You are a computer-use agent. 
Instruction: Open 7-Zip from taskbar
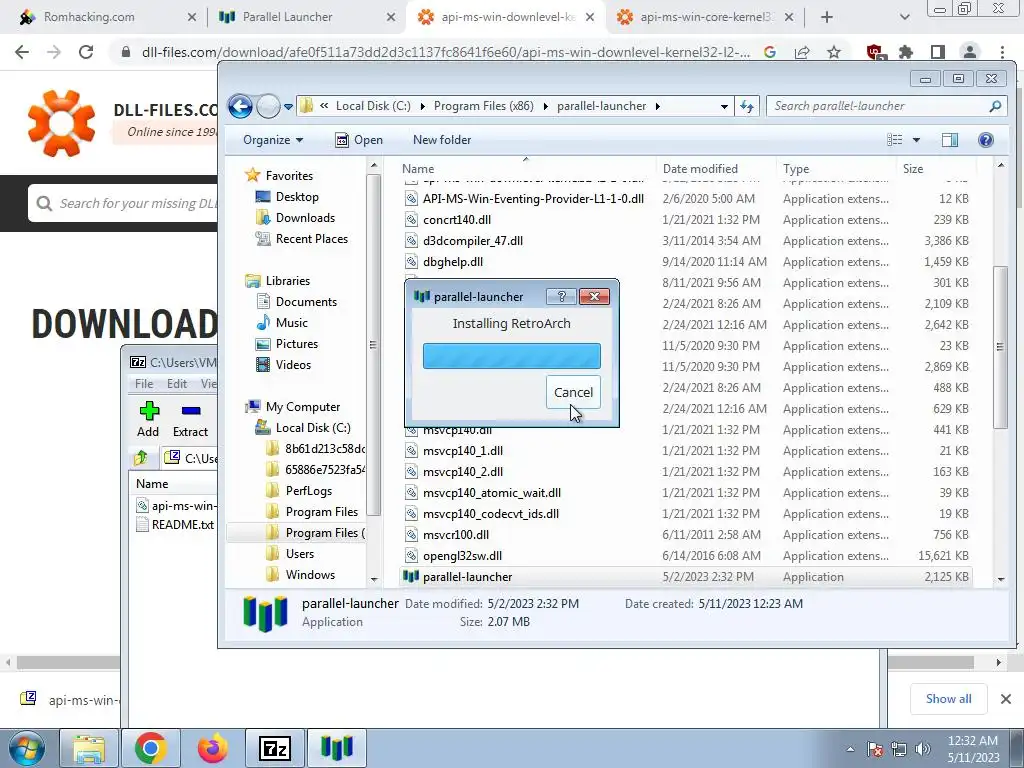(x=274, y=748)
